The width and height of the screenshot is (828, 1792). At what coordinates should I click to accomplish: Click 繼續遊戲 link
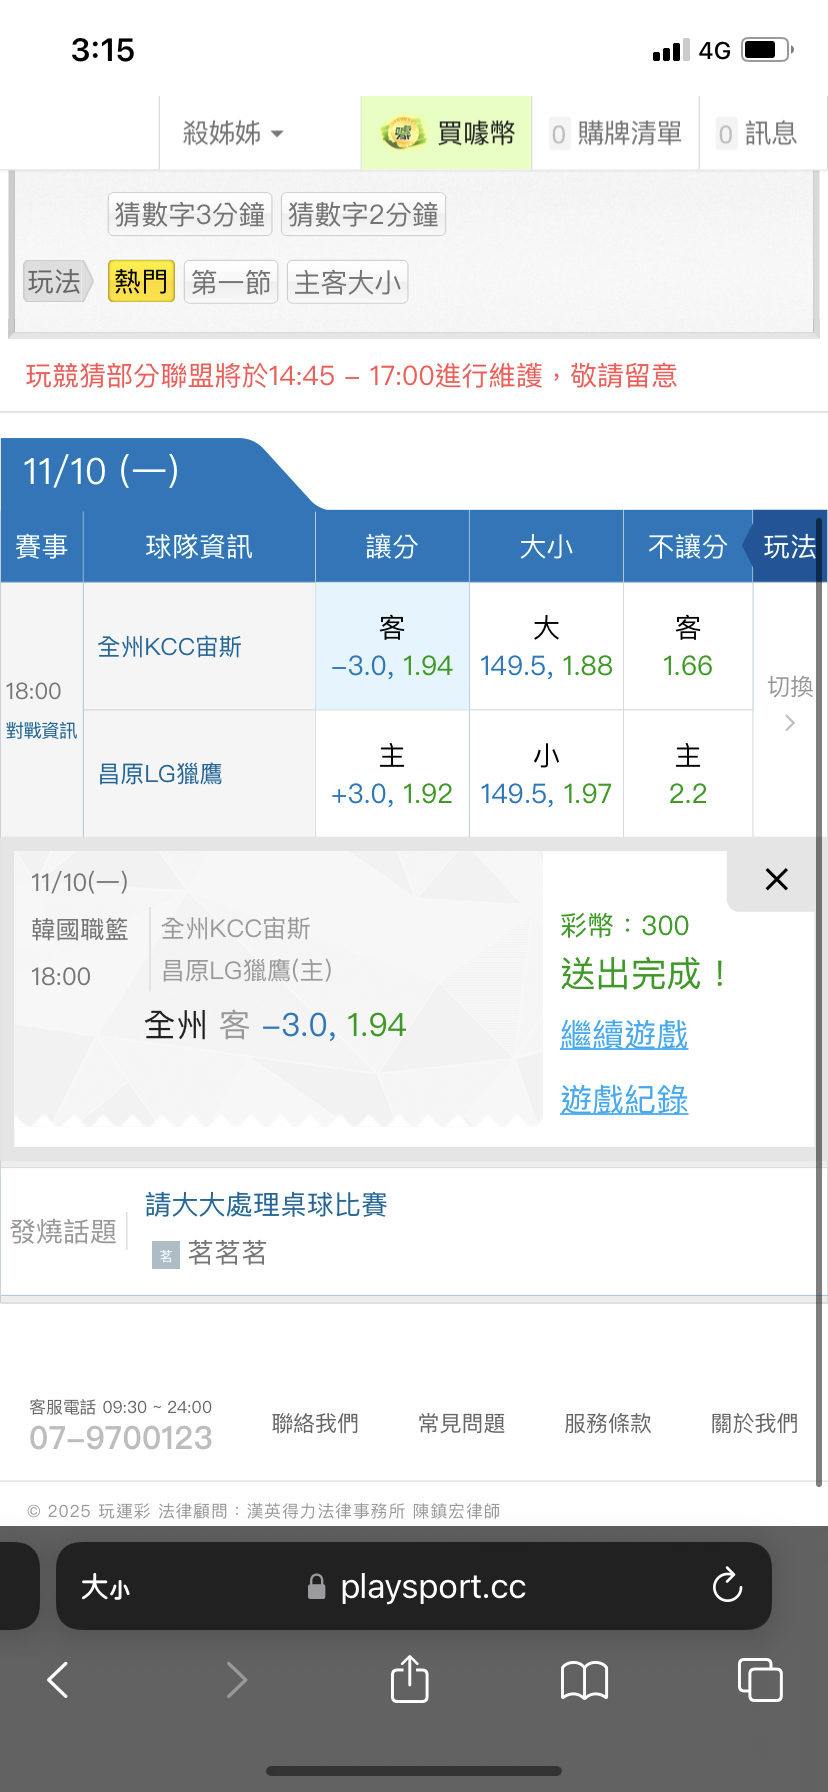[x=624, y=1034]
